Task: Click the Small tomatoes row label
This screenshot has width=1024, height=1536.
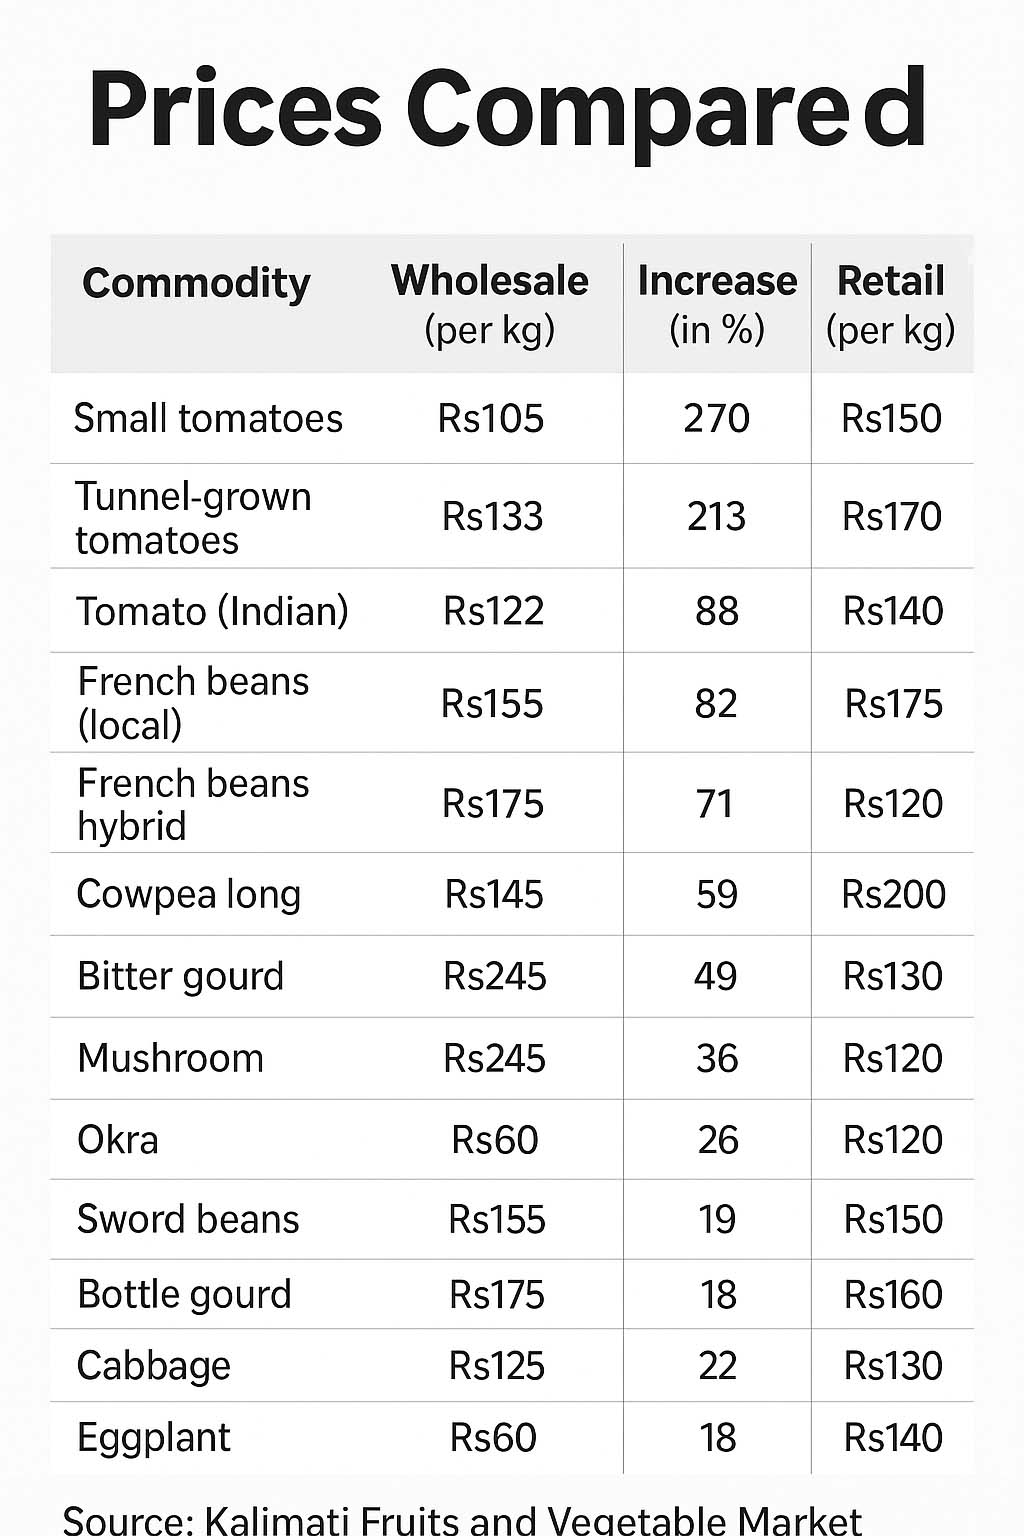Action: pos(208,418)
